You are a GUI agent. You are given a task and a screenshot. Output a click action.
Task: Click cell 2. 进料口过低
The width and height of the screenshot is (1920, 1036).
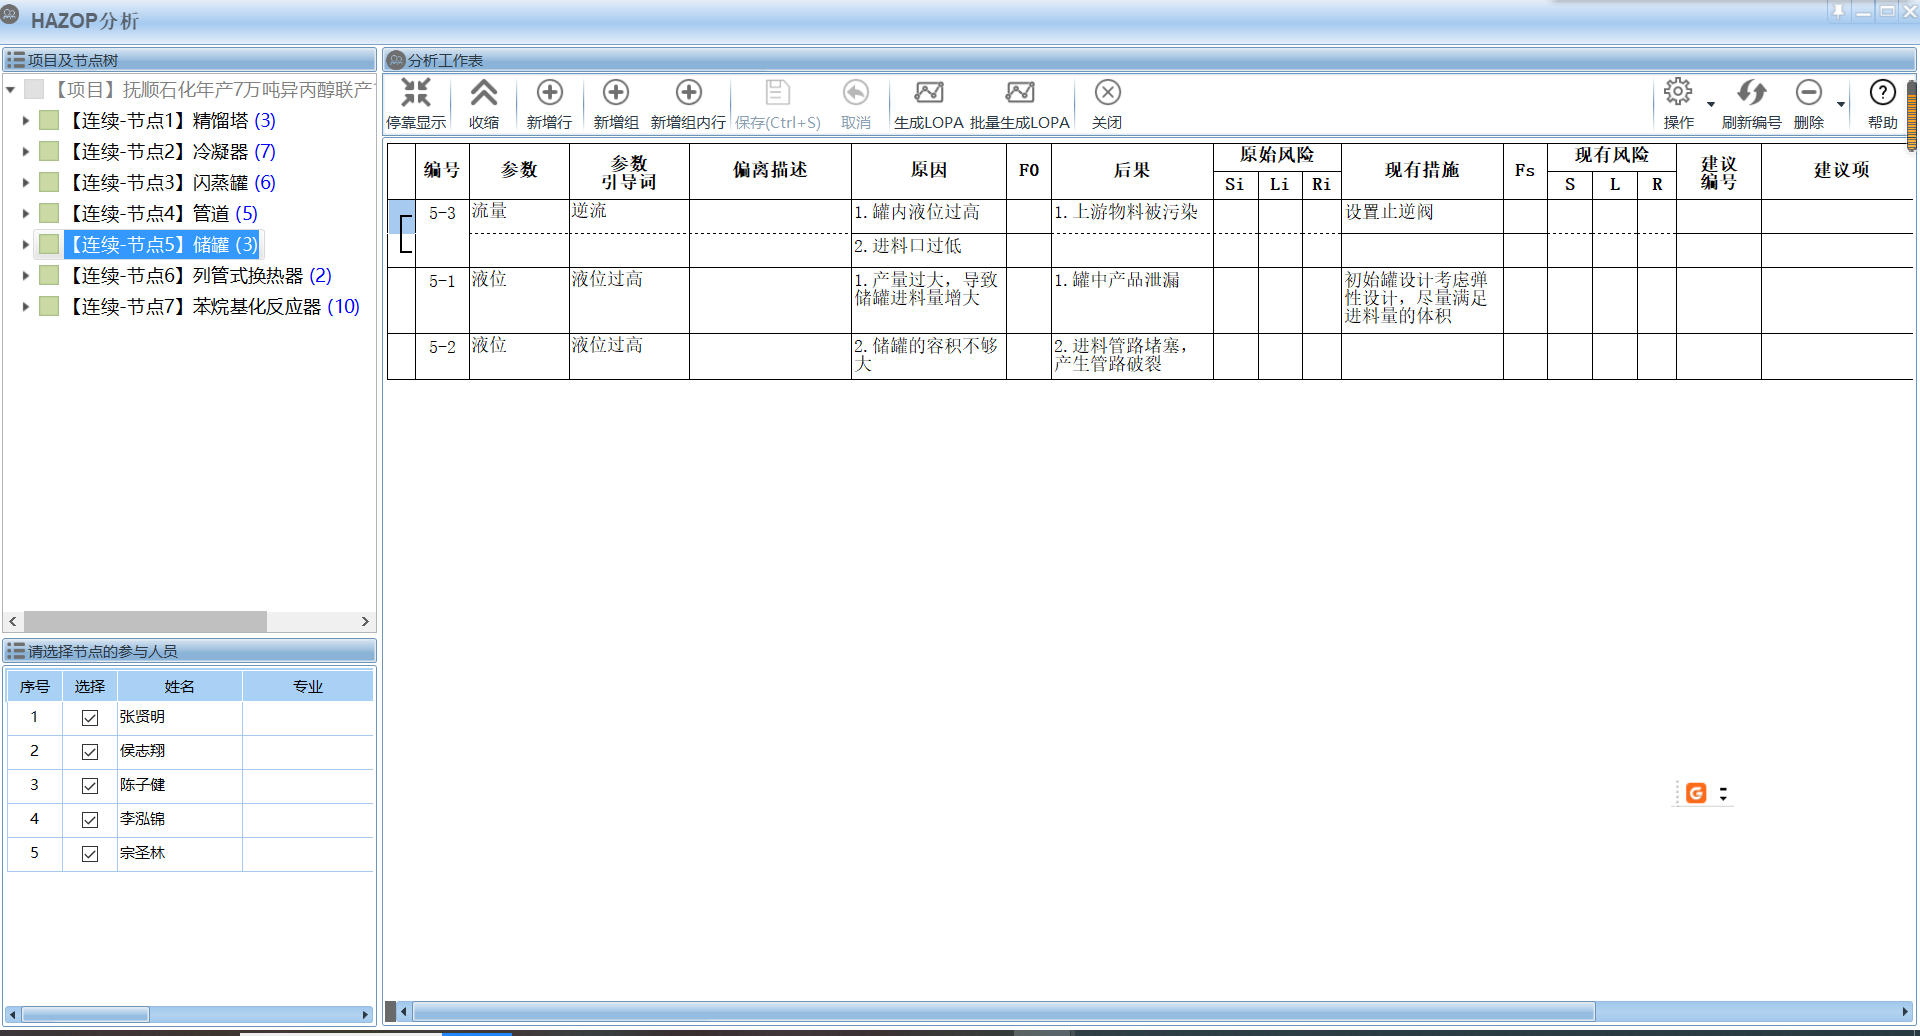click(929, 251)
